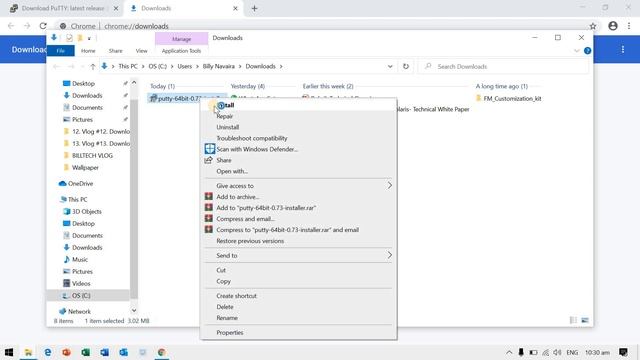Choose Repair in the context menu
This screenshot has height=360, width=640.
[x=224, y=116]
